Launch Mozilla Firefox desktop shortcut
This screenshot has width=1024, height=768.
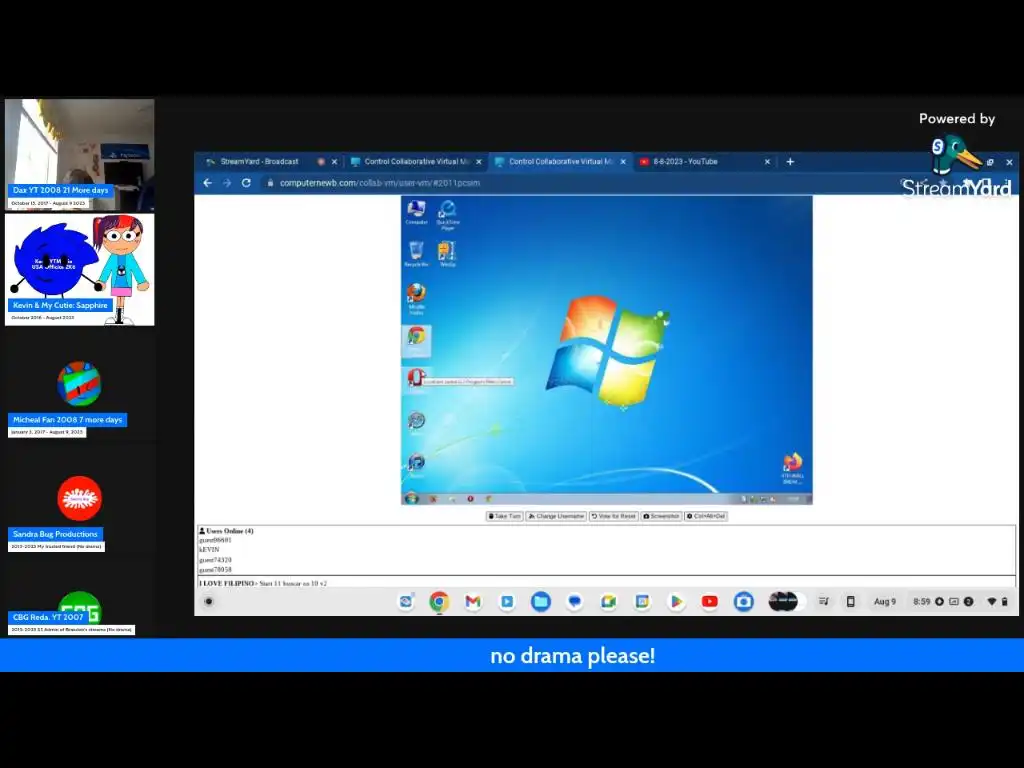coord(416,298)
